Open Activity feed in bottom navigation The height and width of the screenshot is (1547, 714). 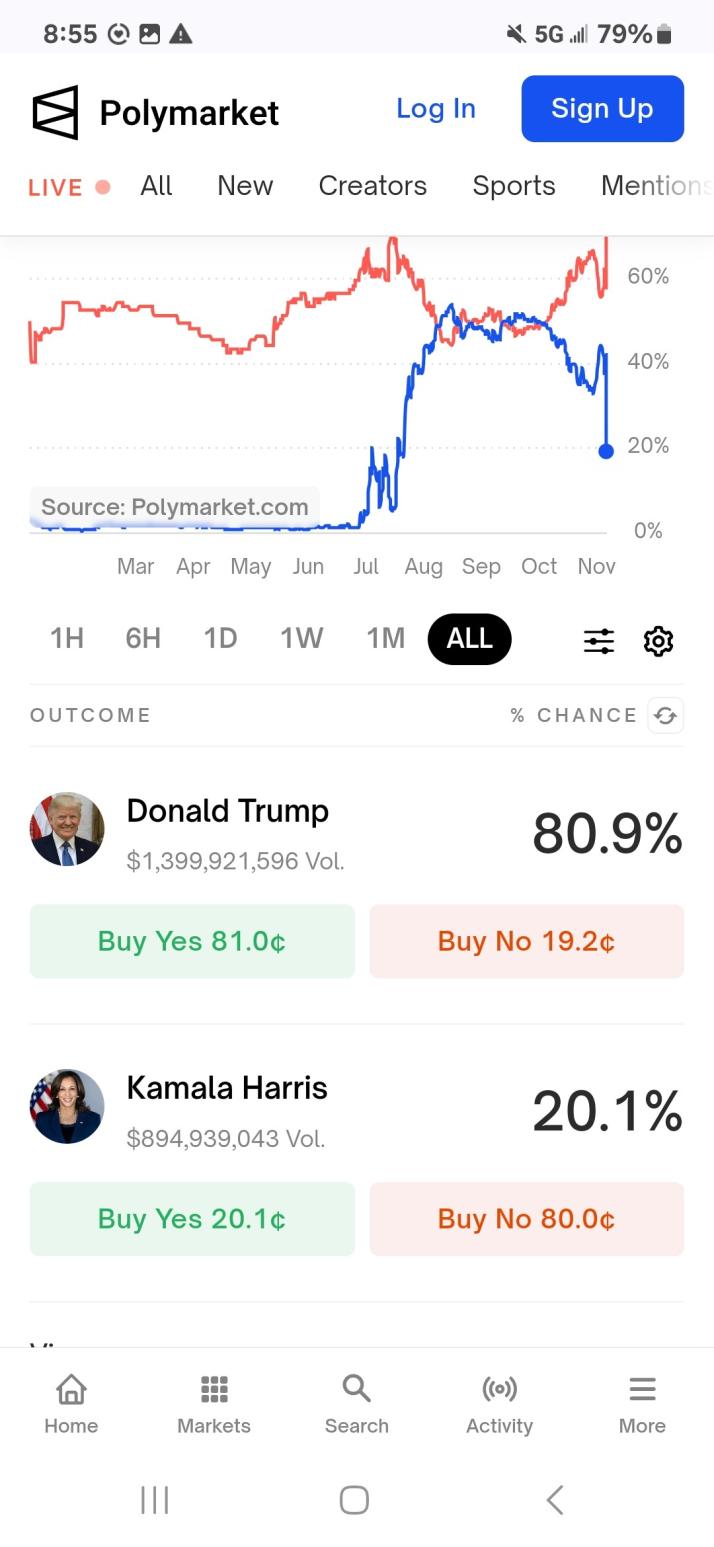pyautogui.click(x=499, y=1403)
